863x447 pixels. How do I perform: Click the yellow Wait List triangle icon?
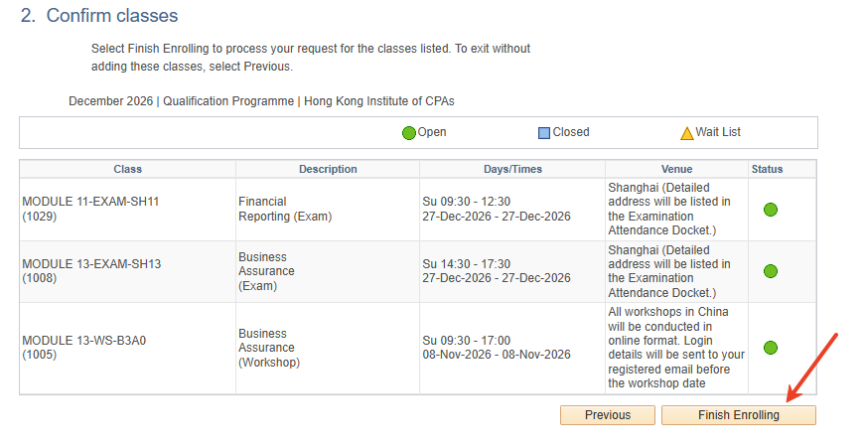click(687, 133)
